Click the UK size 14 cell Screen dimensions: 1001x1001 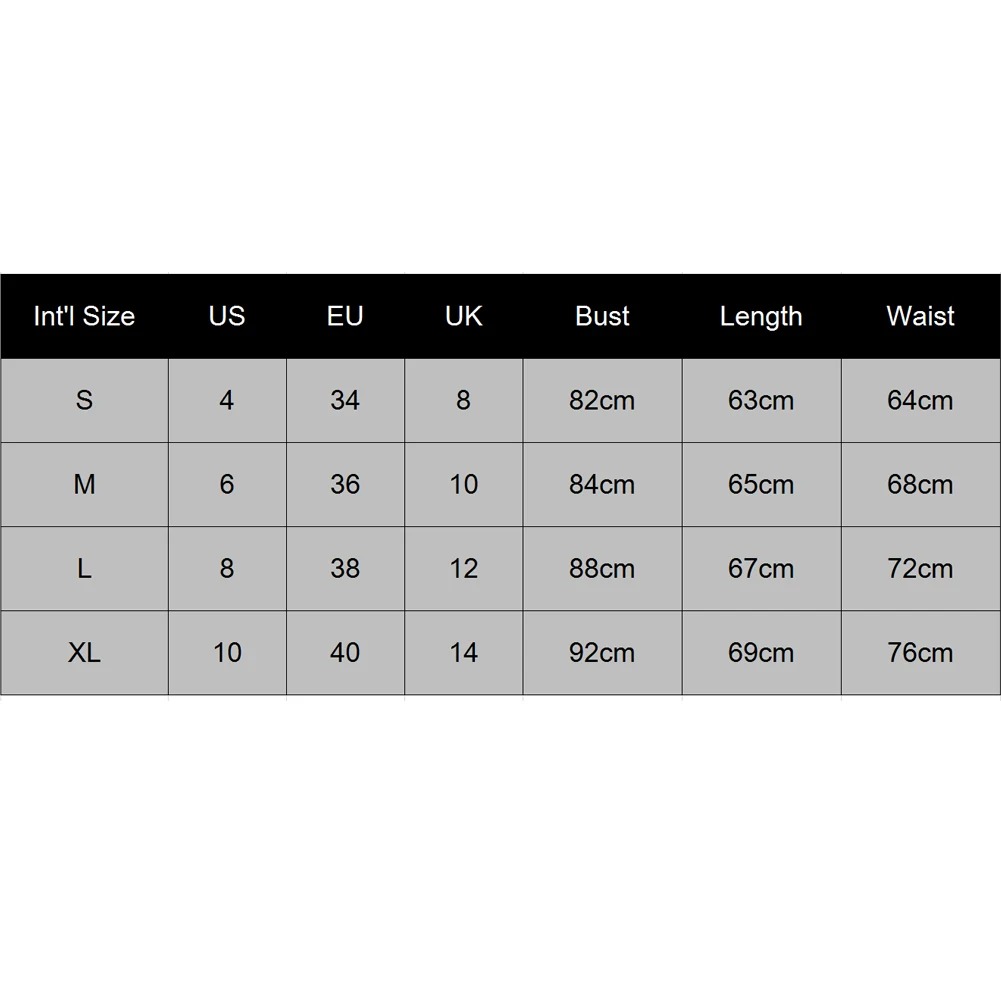tap(463, 652)
